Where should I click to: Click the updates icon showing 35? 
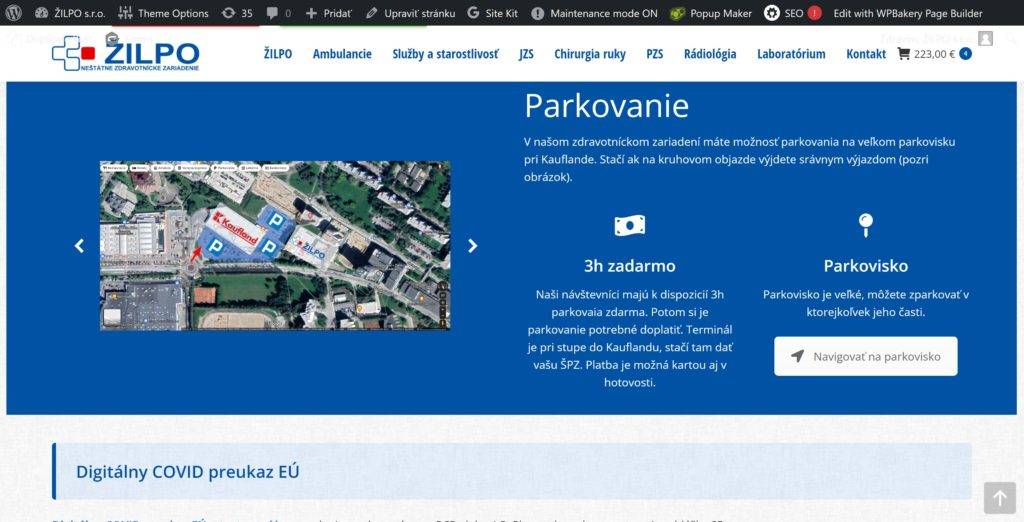click(237, 13)
